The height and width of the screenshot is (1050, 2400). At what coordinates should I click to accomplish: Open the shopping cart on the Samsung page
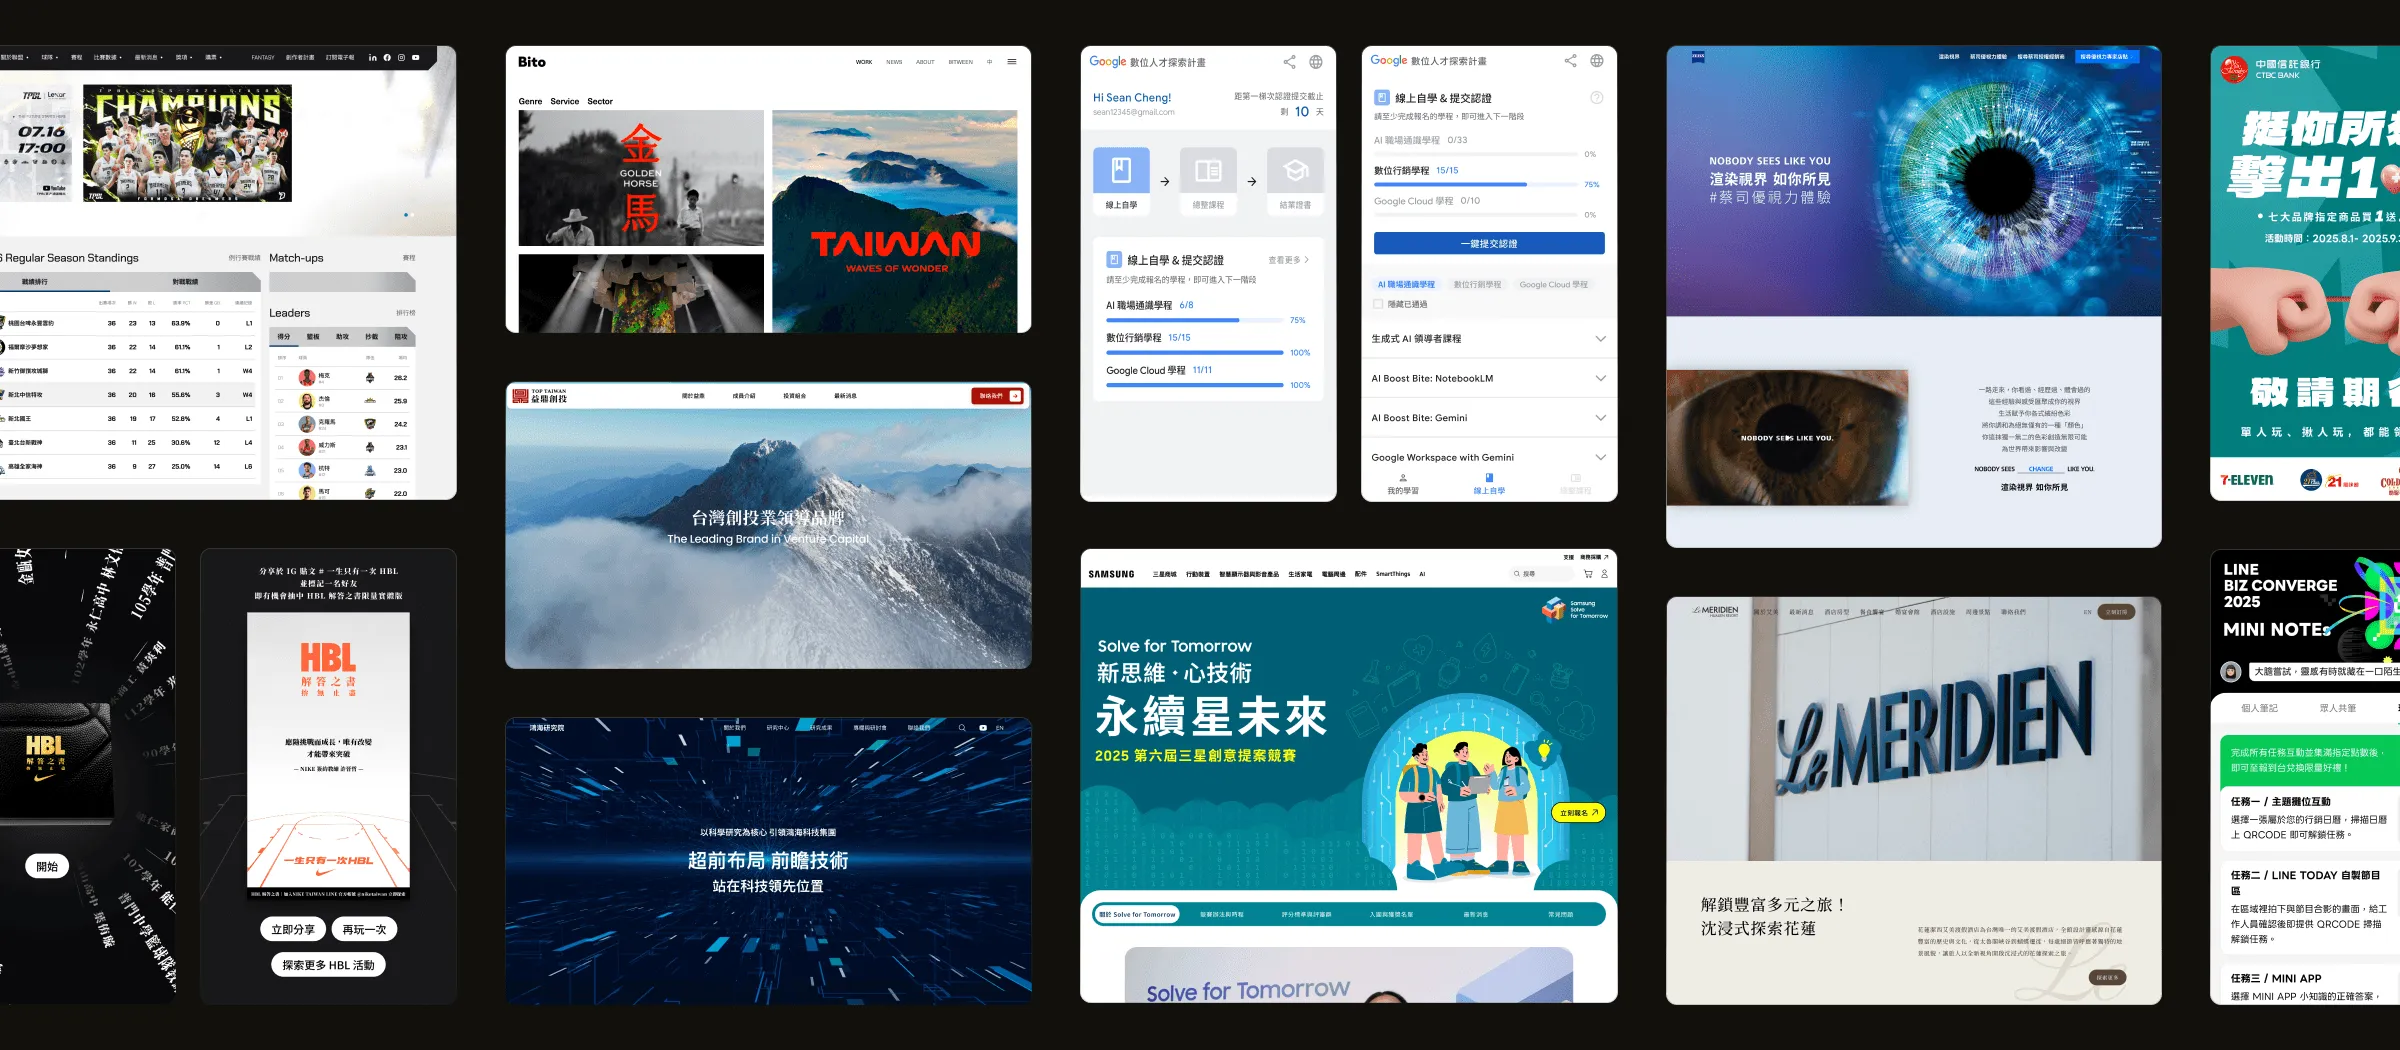click(x=1588, y=574)
